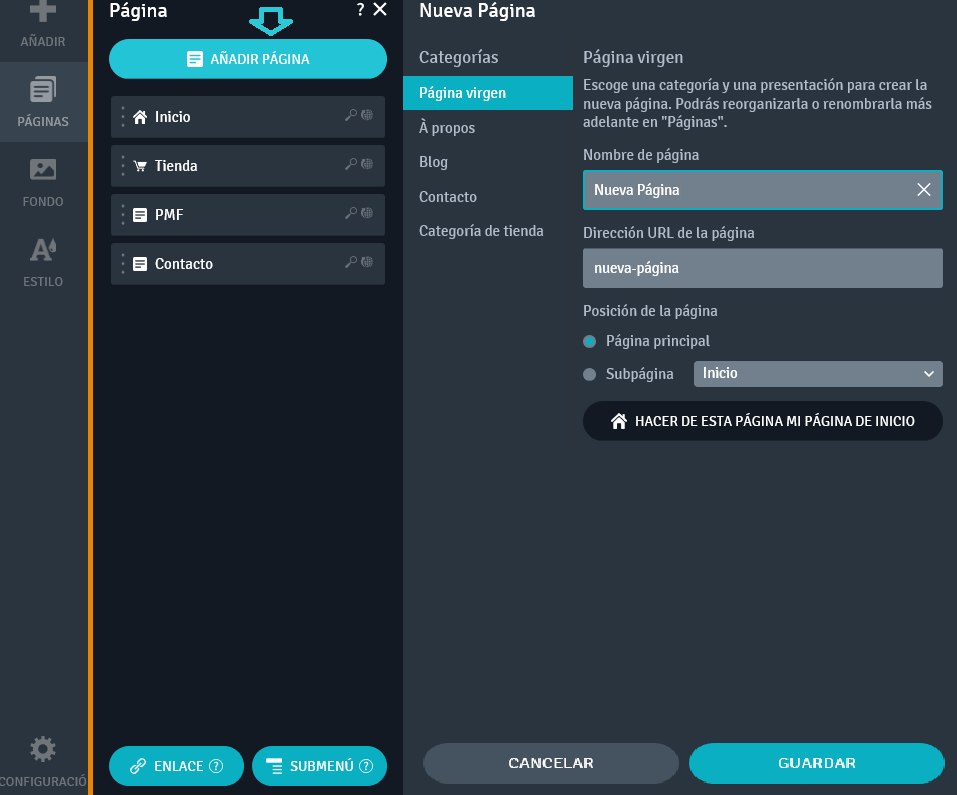The width and height of the screenshot is (957, 795).
Task: Toggle globe visibility icon for Contacto
Action: [x=367, y=262]
